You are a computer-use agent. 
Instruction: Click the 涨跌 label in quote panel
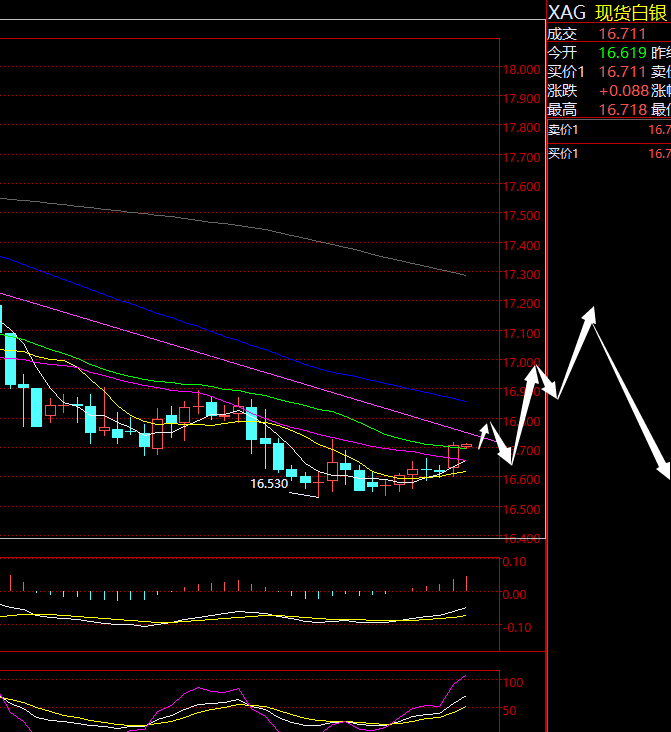pos(562,91)
